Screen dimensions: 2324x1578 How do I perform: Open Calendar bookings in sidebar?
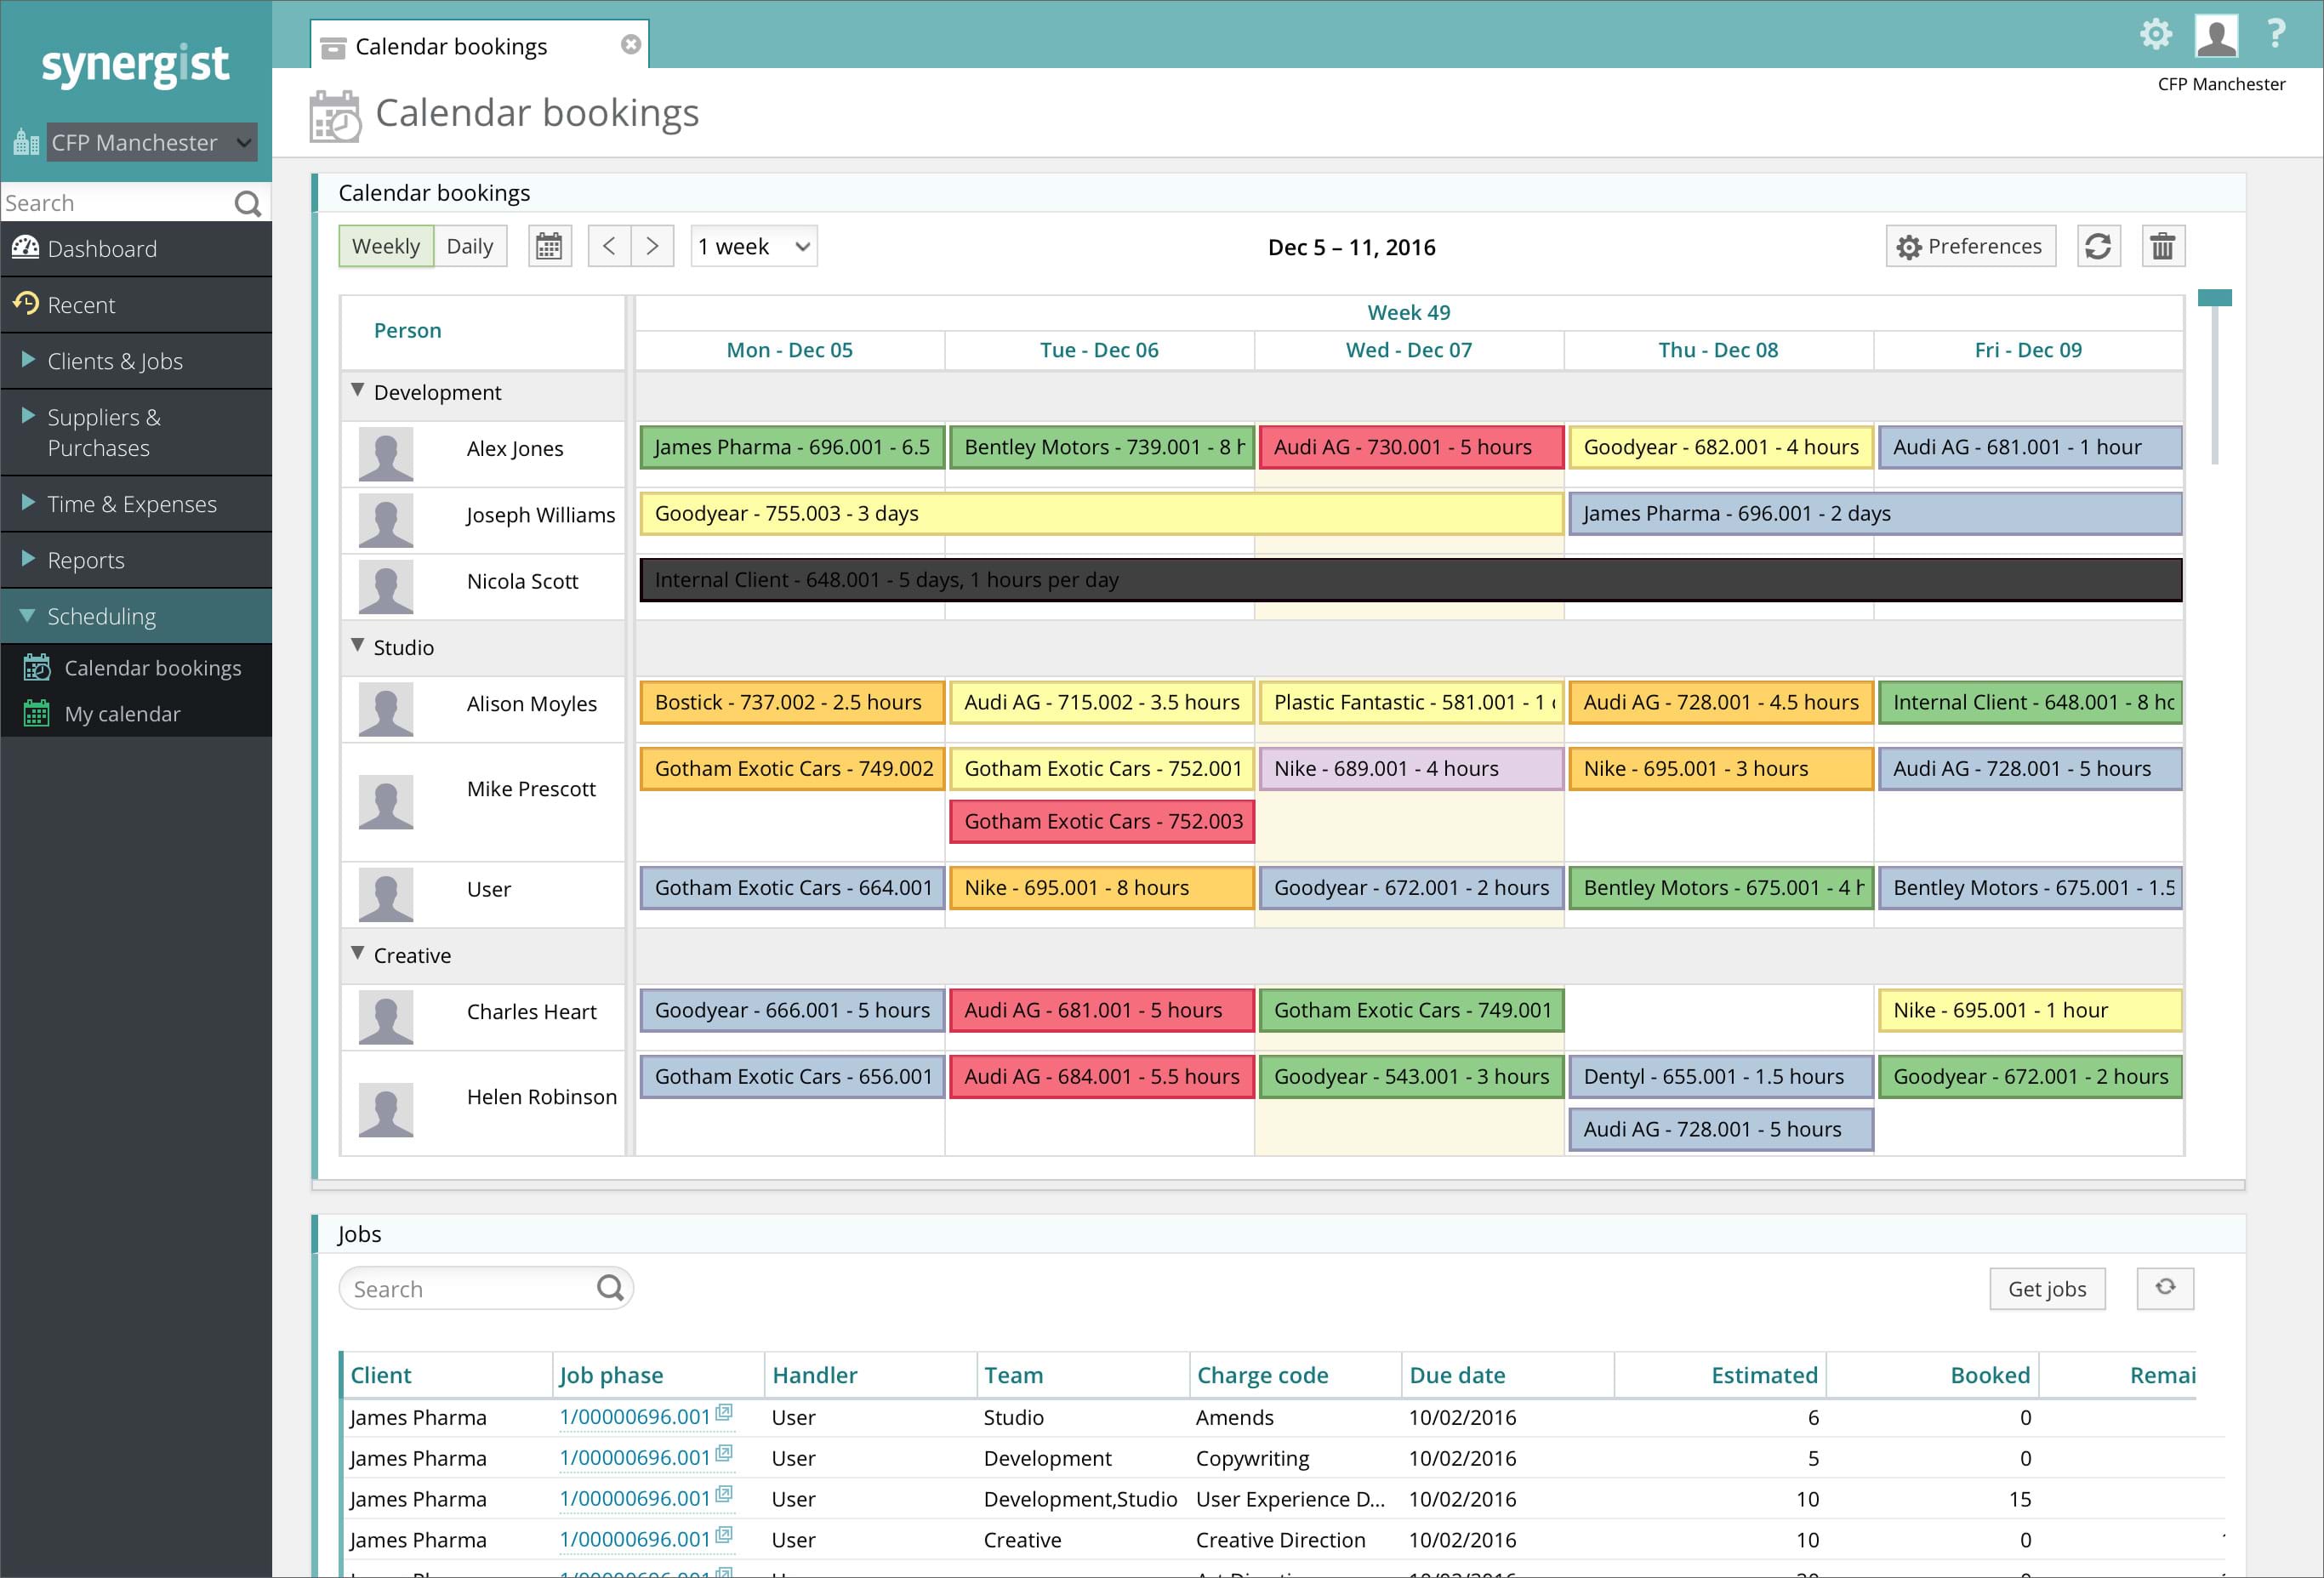136,668
